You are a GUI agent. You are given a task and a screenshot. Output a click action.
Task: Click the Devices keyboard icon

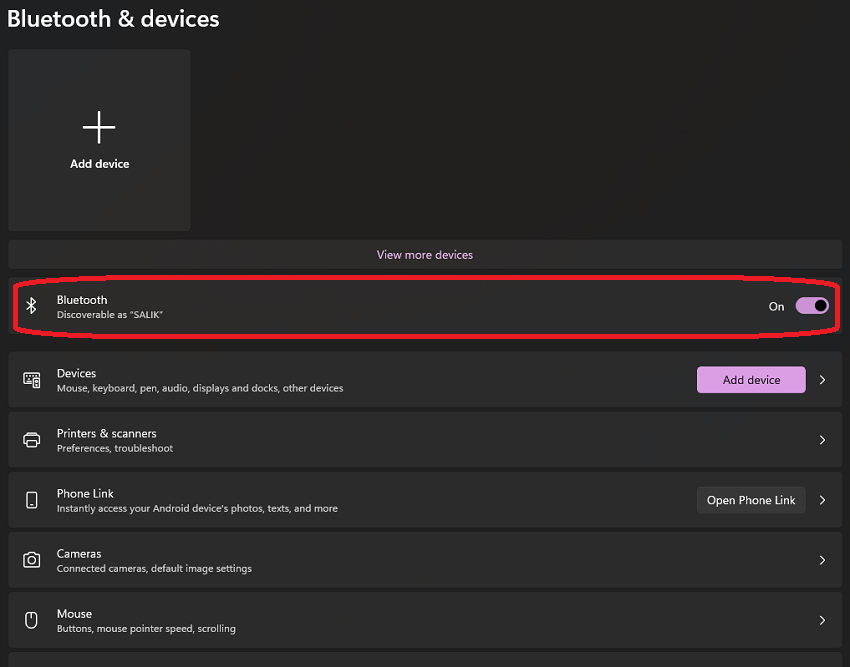(31, 380)
